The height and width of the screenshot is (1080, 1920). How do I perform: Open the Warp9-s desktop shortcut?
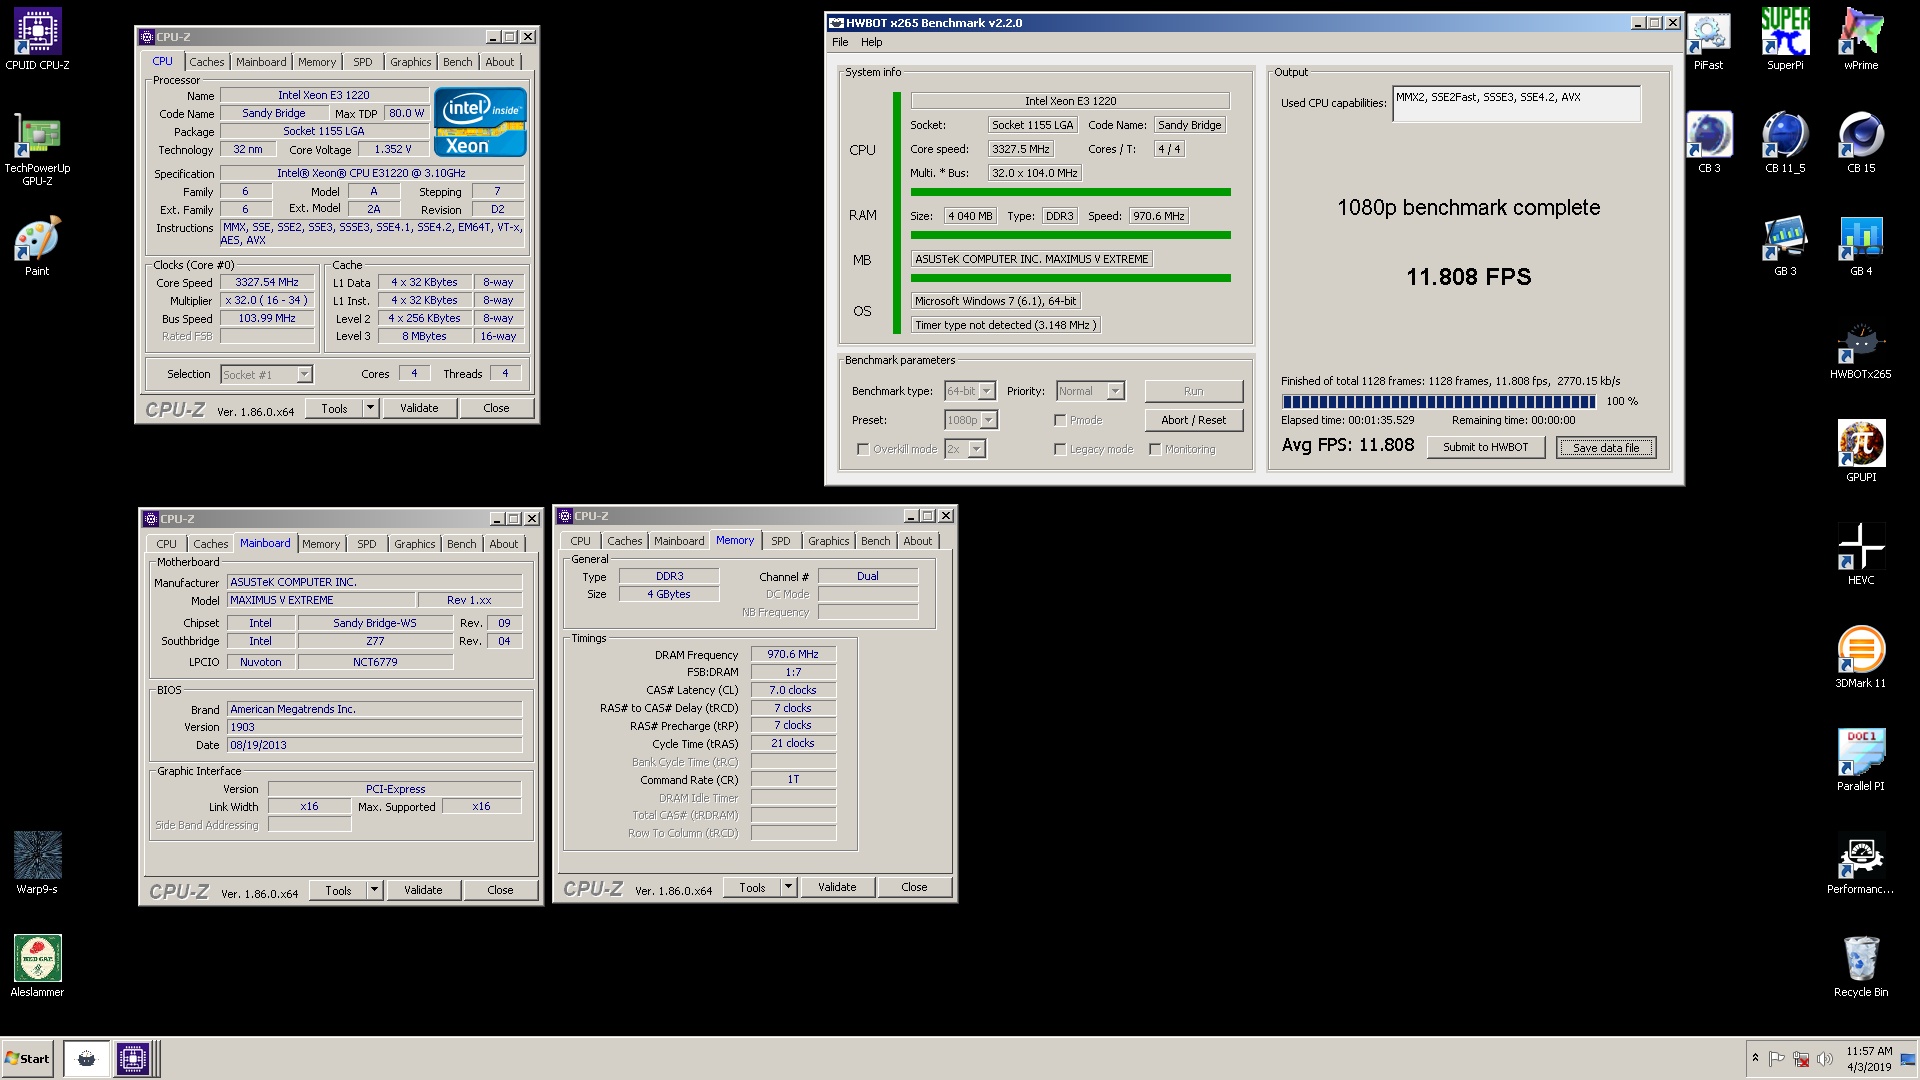tap(37, 863)
